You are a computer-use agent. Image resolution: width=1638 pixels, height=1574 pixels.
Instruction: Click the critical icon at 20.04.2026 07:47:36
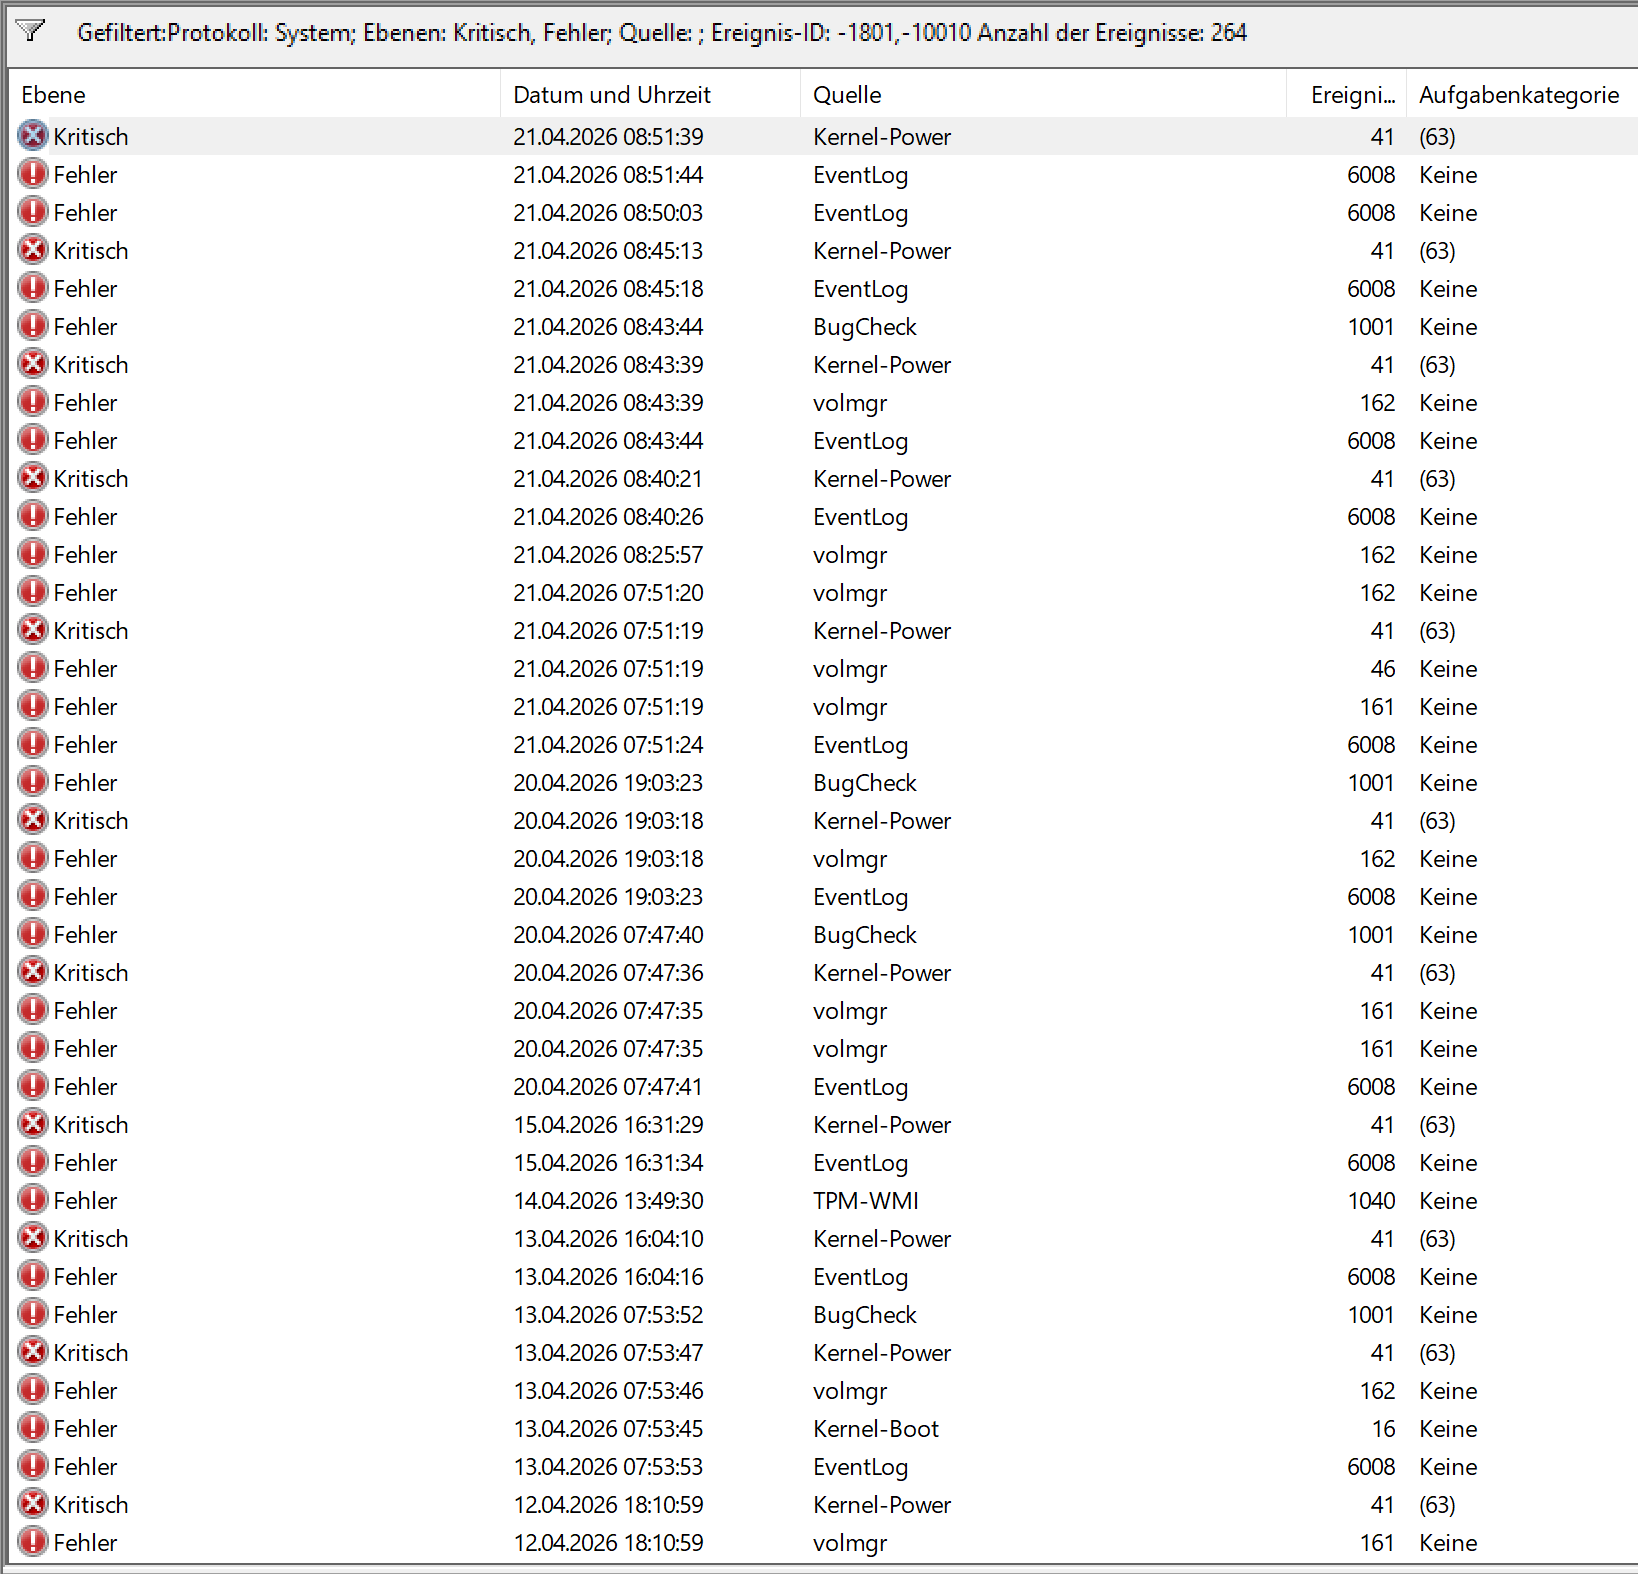(x=33, y=971)
